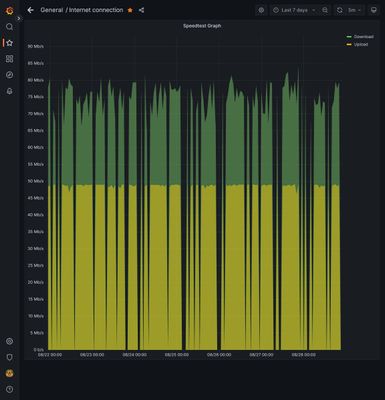Image resolution: width=385 pixels, height=400 pixels.
Task: Open dashboard settings gear in toolbar
Action: (x=261, y=10)
